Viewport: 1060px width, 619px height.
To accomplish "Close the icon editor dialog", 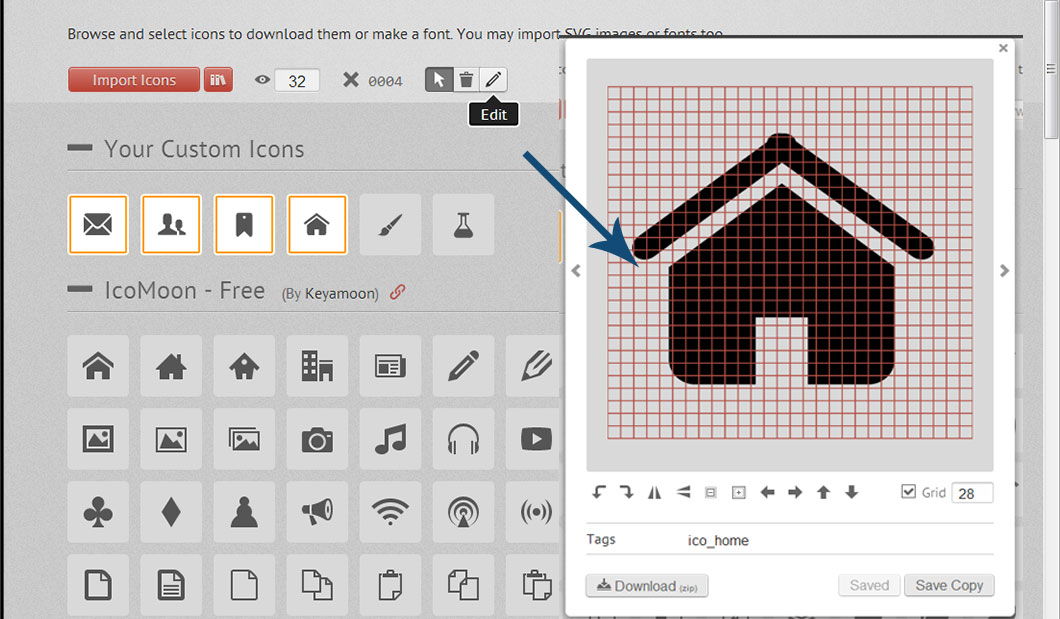I will point(1003,48).
